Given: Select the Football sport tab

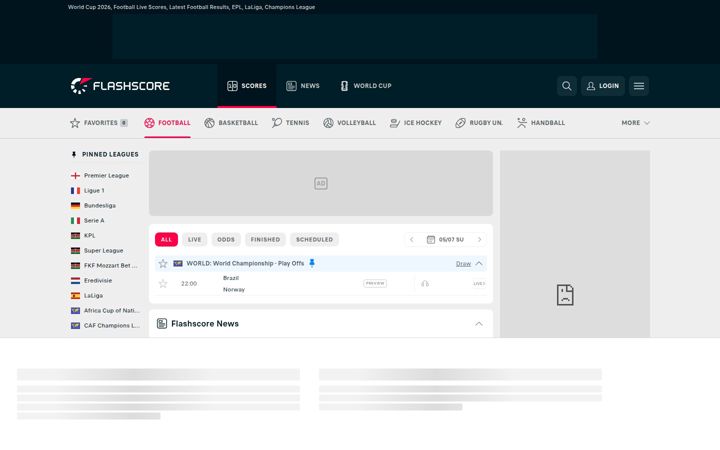Looking at the screenshot, I should pyautogui.click(x=167, y=123).
